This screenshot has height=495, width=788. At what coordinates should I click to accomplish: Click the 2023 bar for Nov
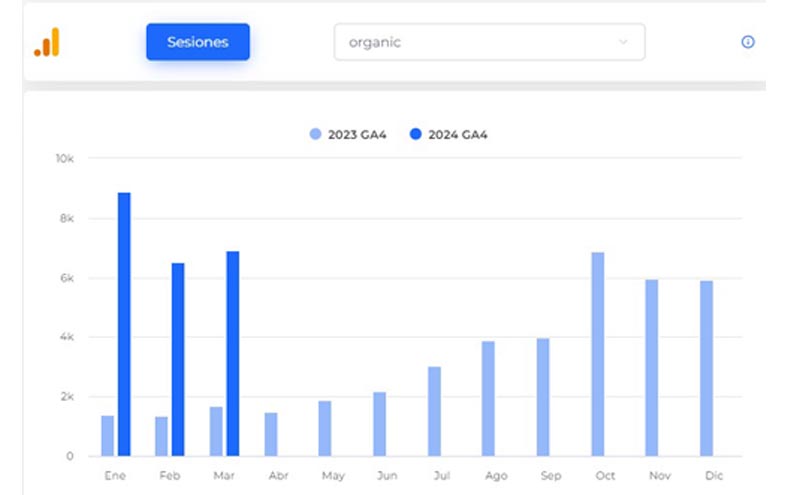[652, 367]
